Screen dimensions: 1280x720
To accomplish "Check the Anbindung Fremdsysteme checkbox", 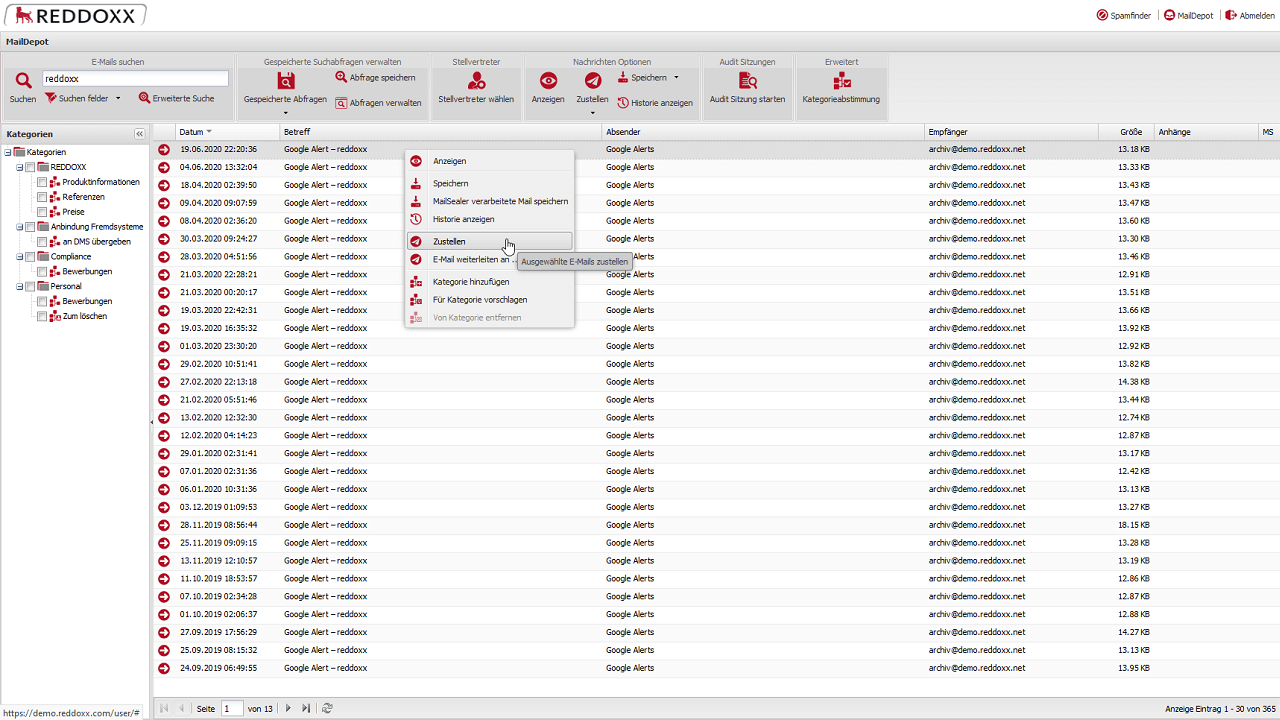I will (x=30, y=227).
